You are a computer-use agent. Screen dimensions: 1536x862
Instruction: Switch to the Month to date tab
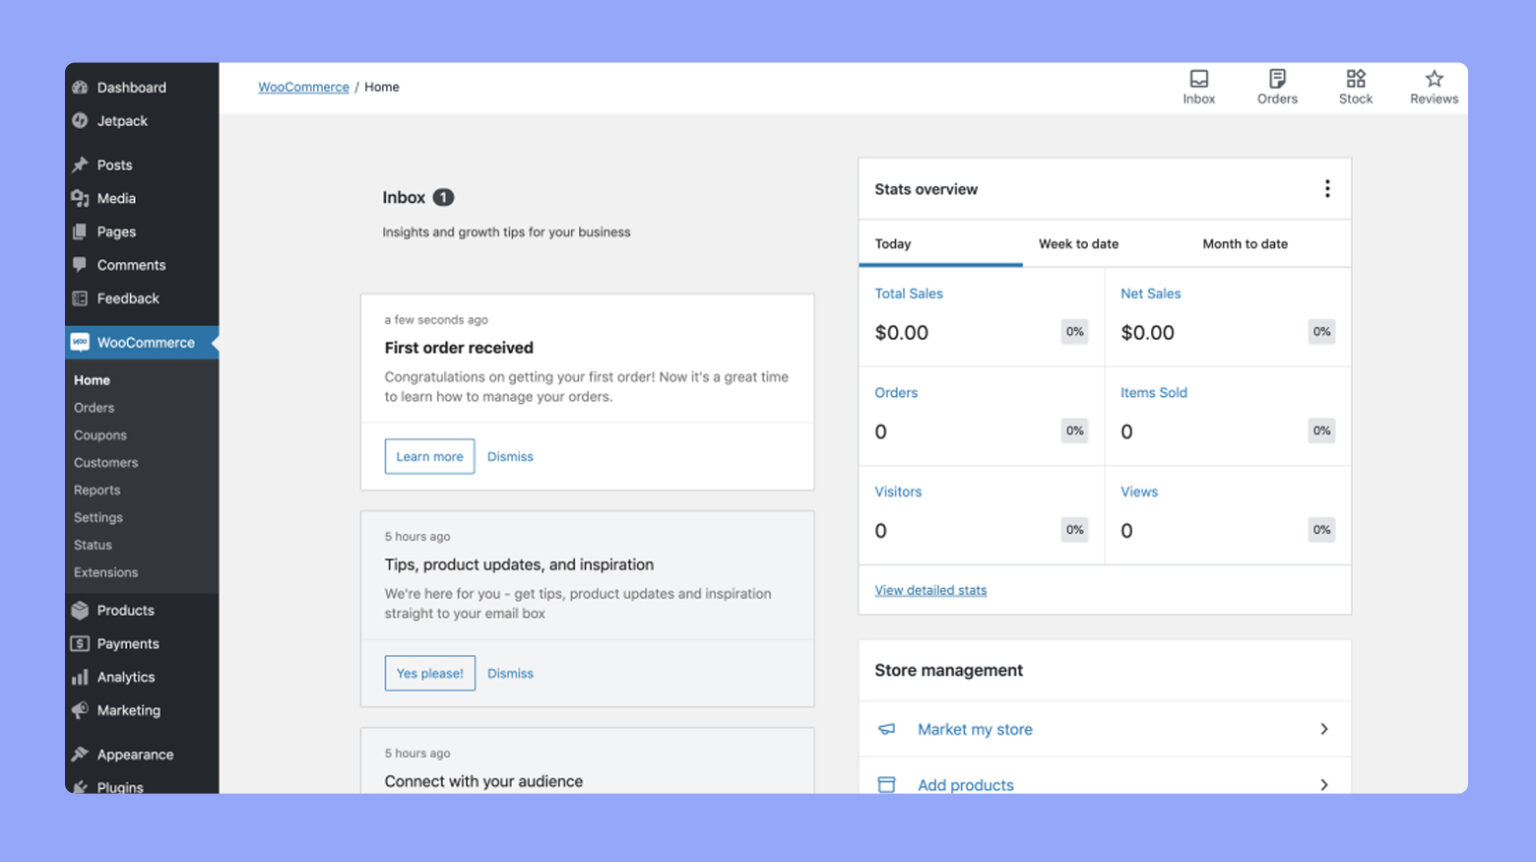pos(1245,243)
